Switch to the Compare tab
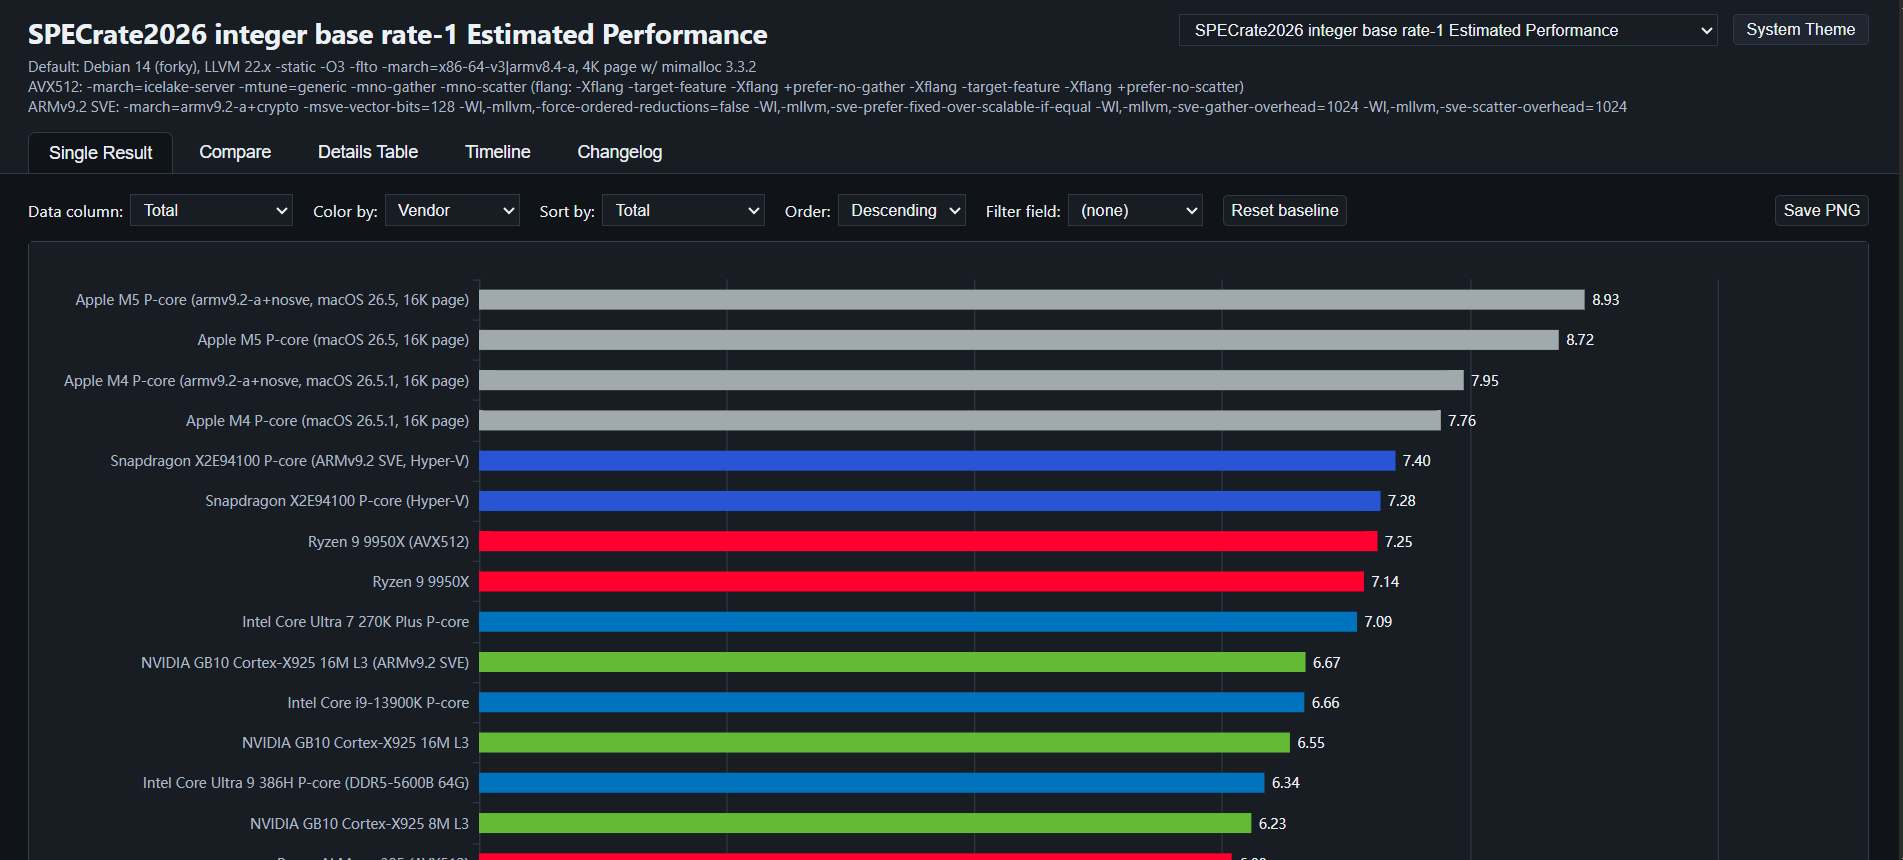1903x860 pixels. pyautogui.click(x=235, y=152)
